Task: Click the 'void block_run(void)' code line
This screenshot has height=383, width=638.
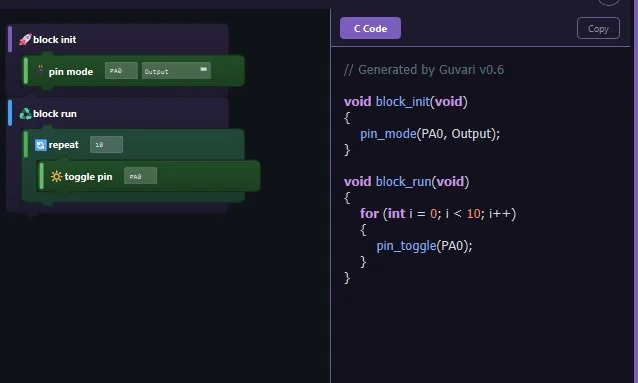Action: click(x=406, y=182)
